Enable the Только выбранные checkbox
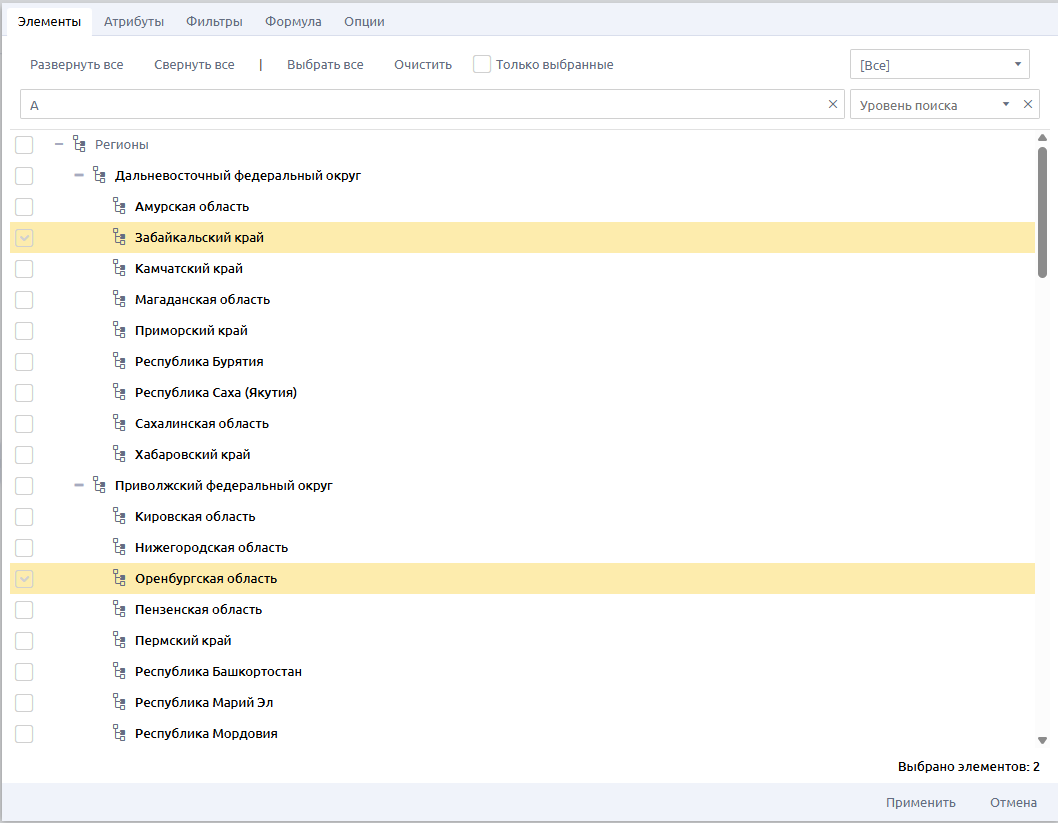This screenshot has height=823, width=1058. [482, 64]
